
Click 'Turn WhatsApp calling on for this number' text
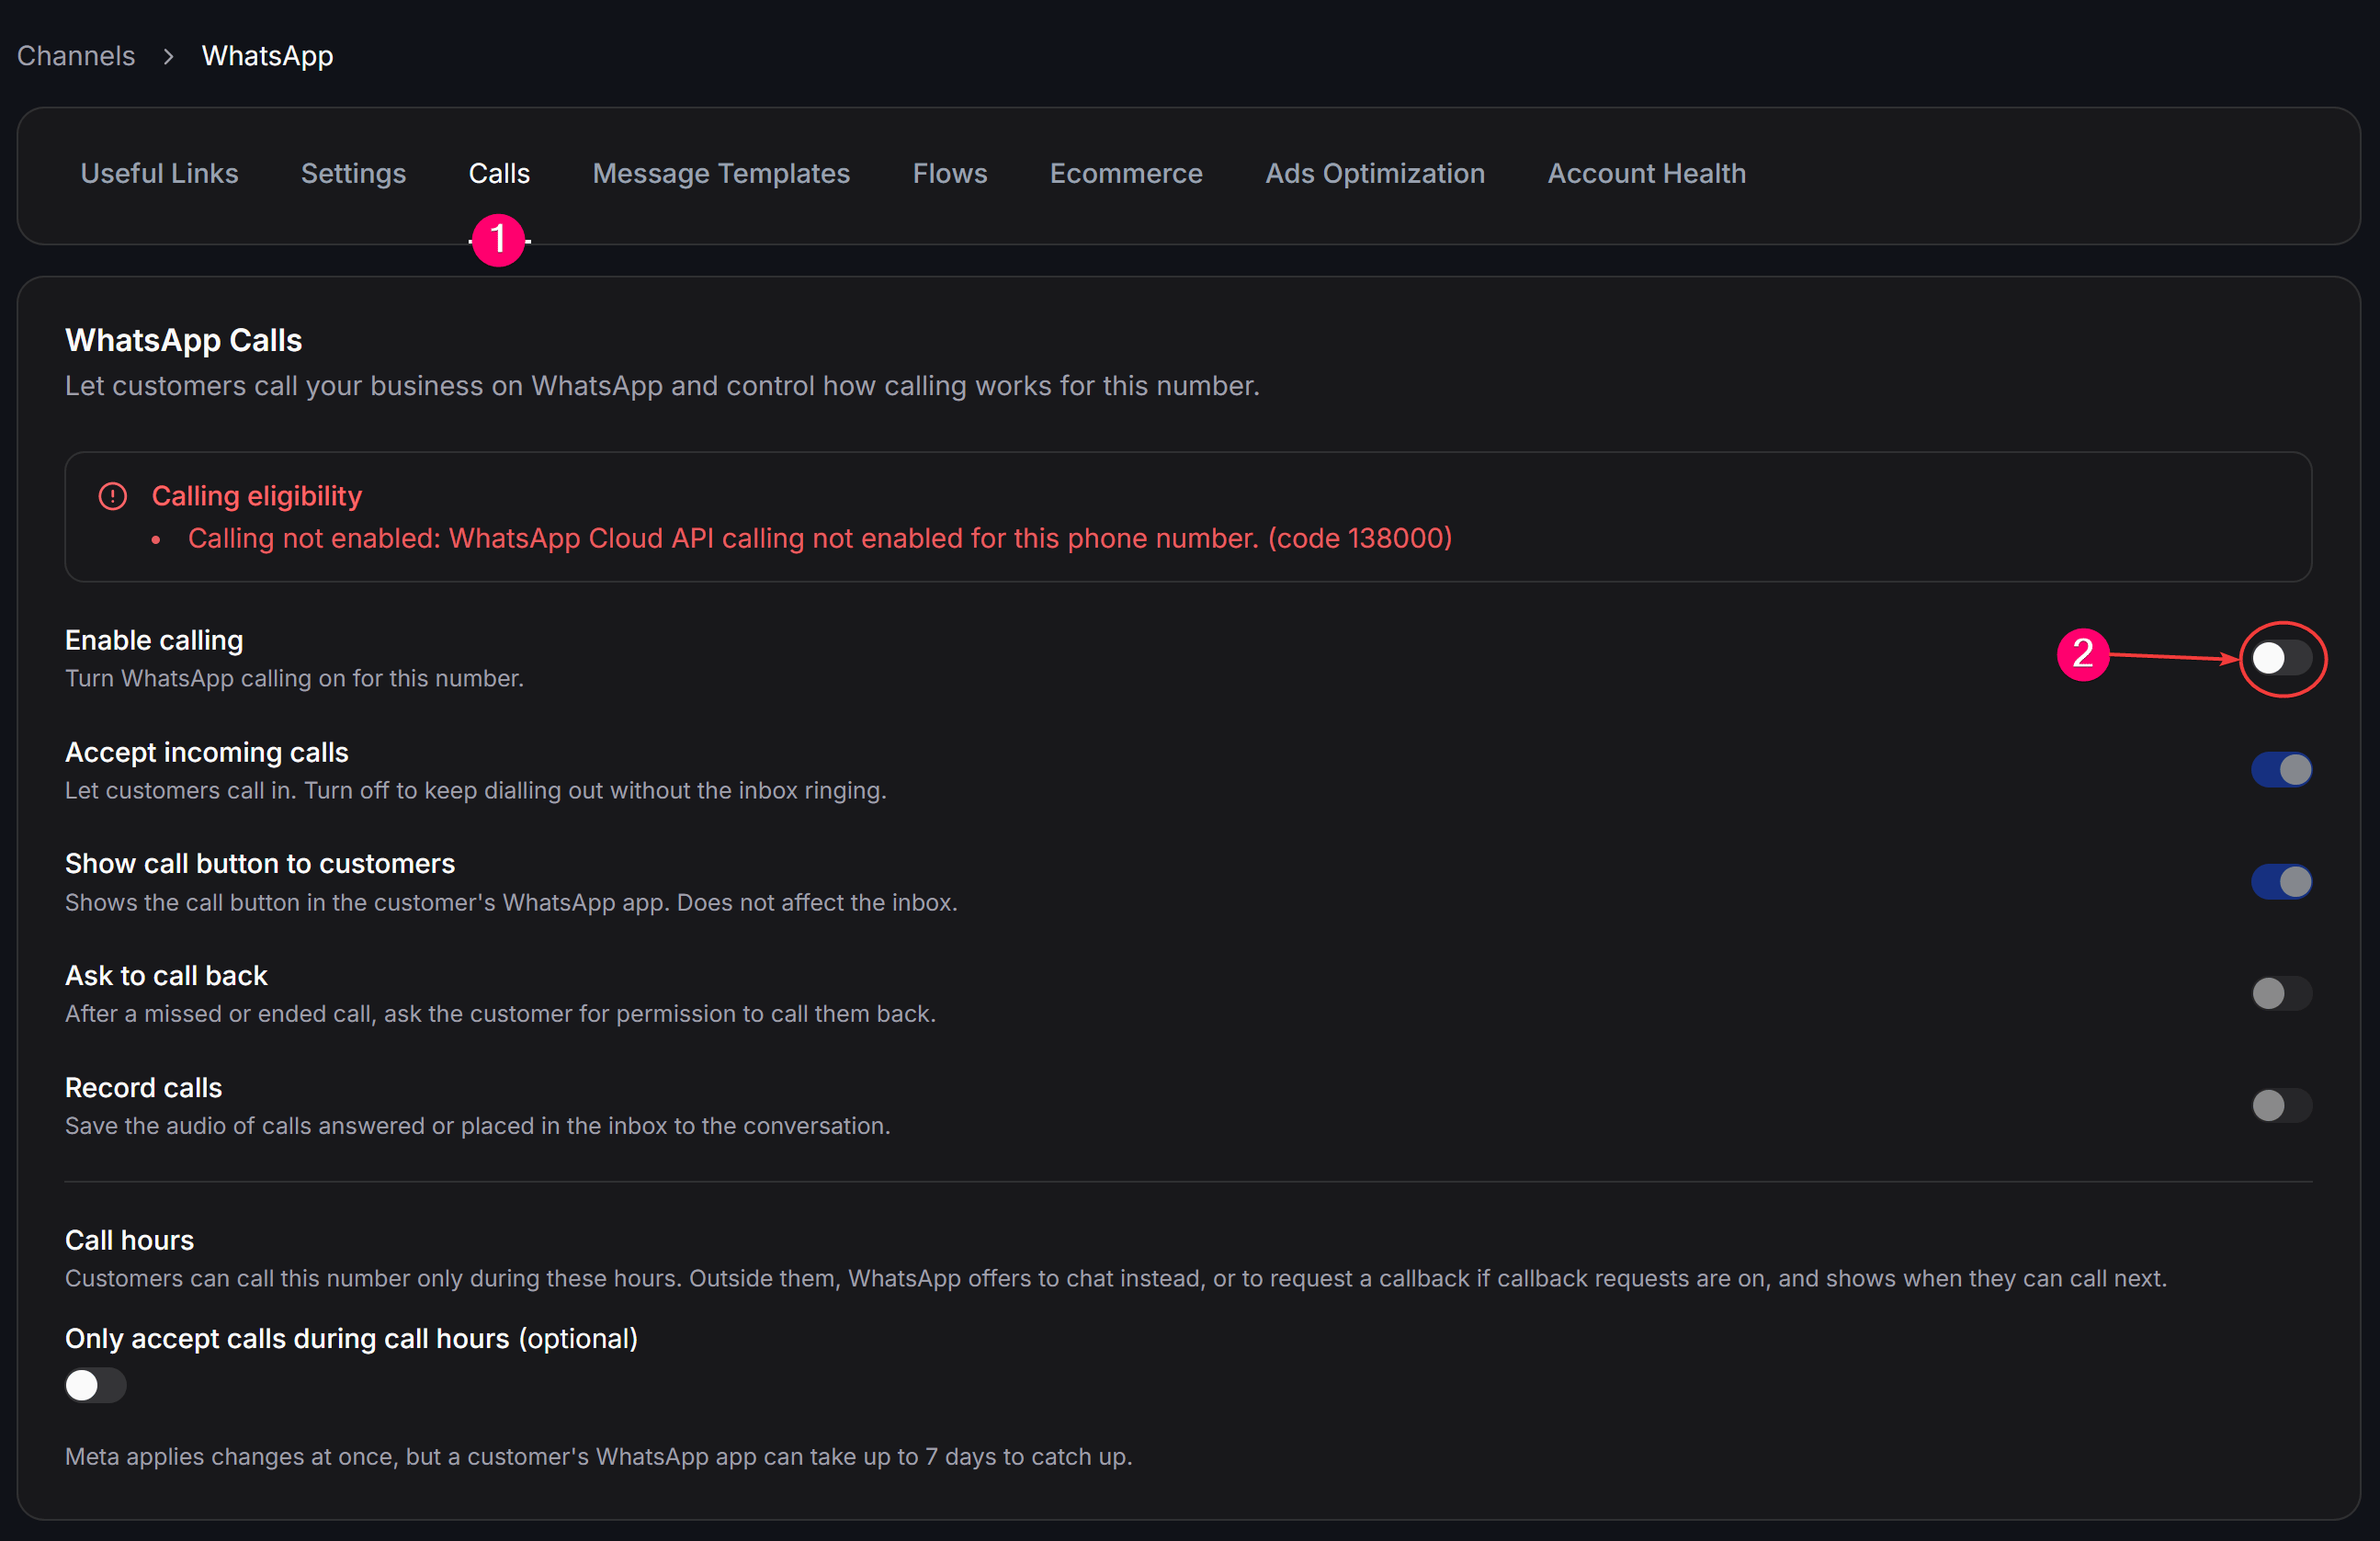(295, 679)
